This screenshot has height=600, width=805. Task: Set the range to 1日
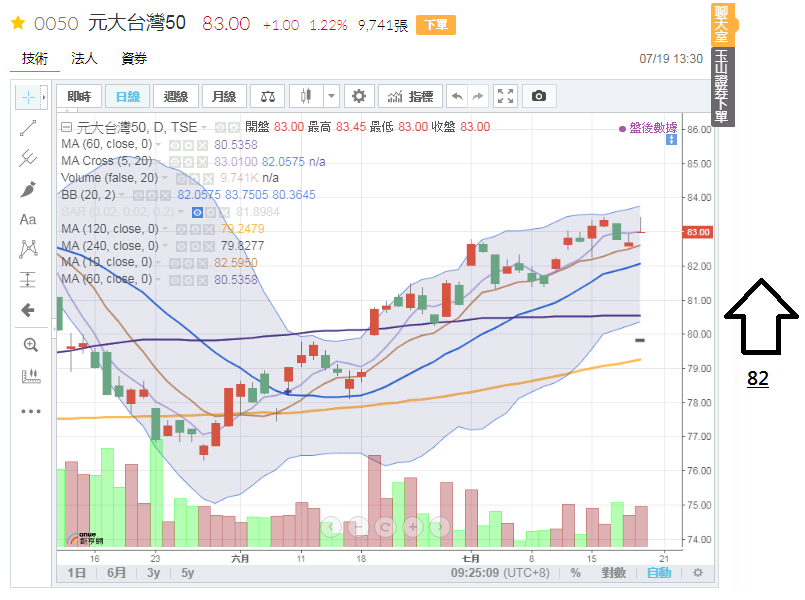point(77,573)
